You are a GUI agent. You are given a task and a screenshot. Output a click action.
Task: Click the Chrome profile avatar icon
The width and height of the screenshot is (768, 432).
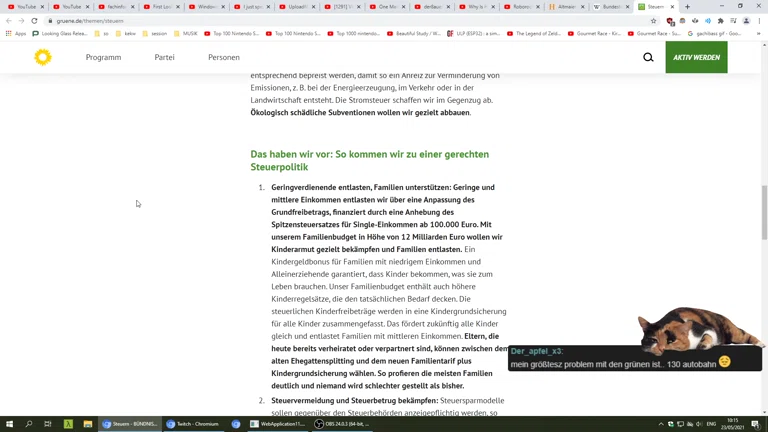click(x=746, y=20)
